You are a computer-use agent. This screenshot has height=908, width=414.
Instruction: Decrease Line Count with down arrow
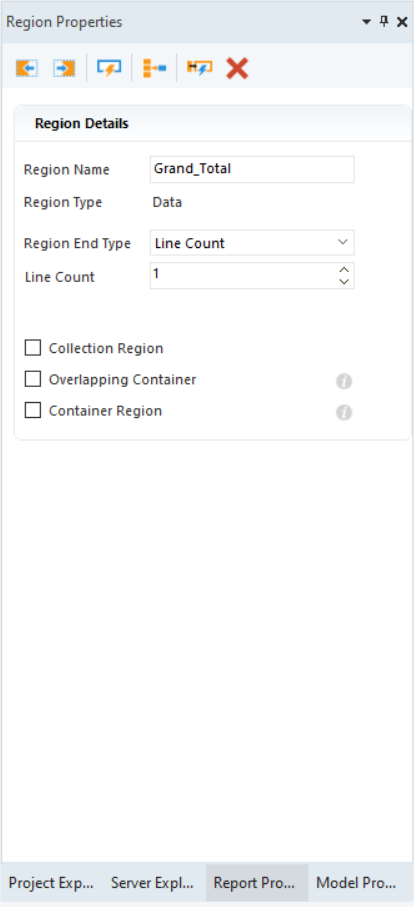[x=344, y=281]
